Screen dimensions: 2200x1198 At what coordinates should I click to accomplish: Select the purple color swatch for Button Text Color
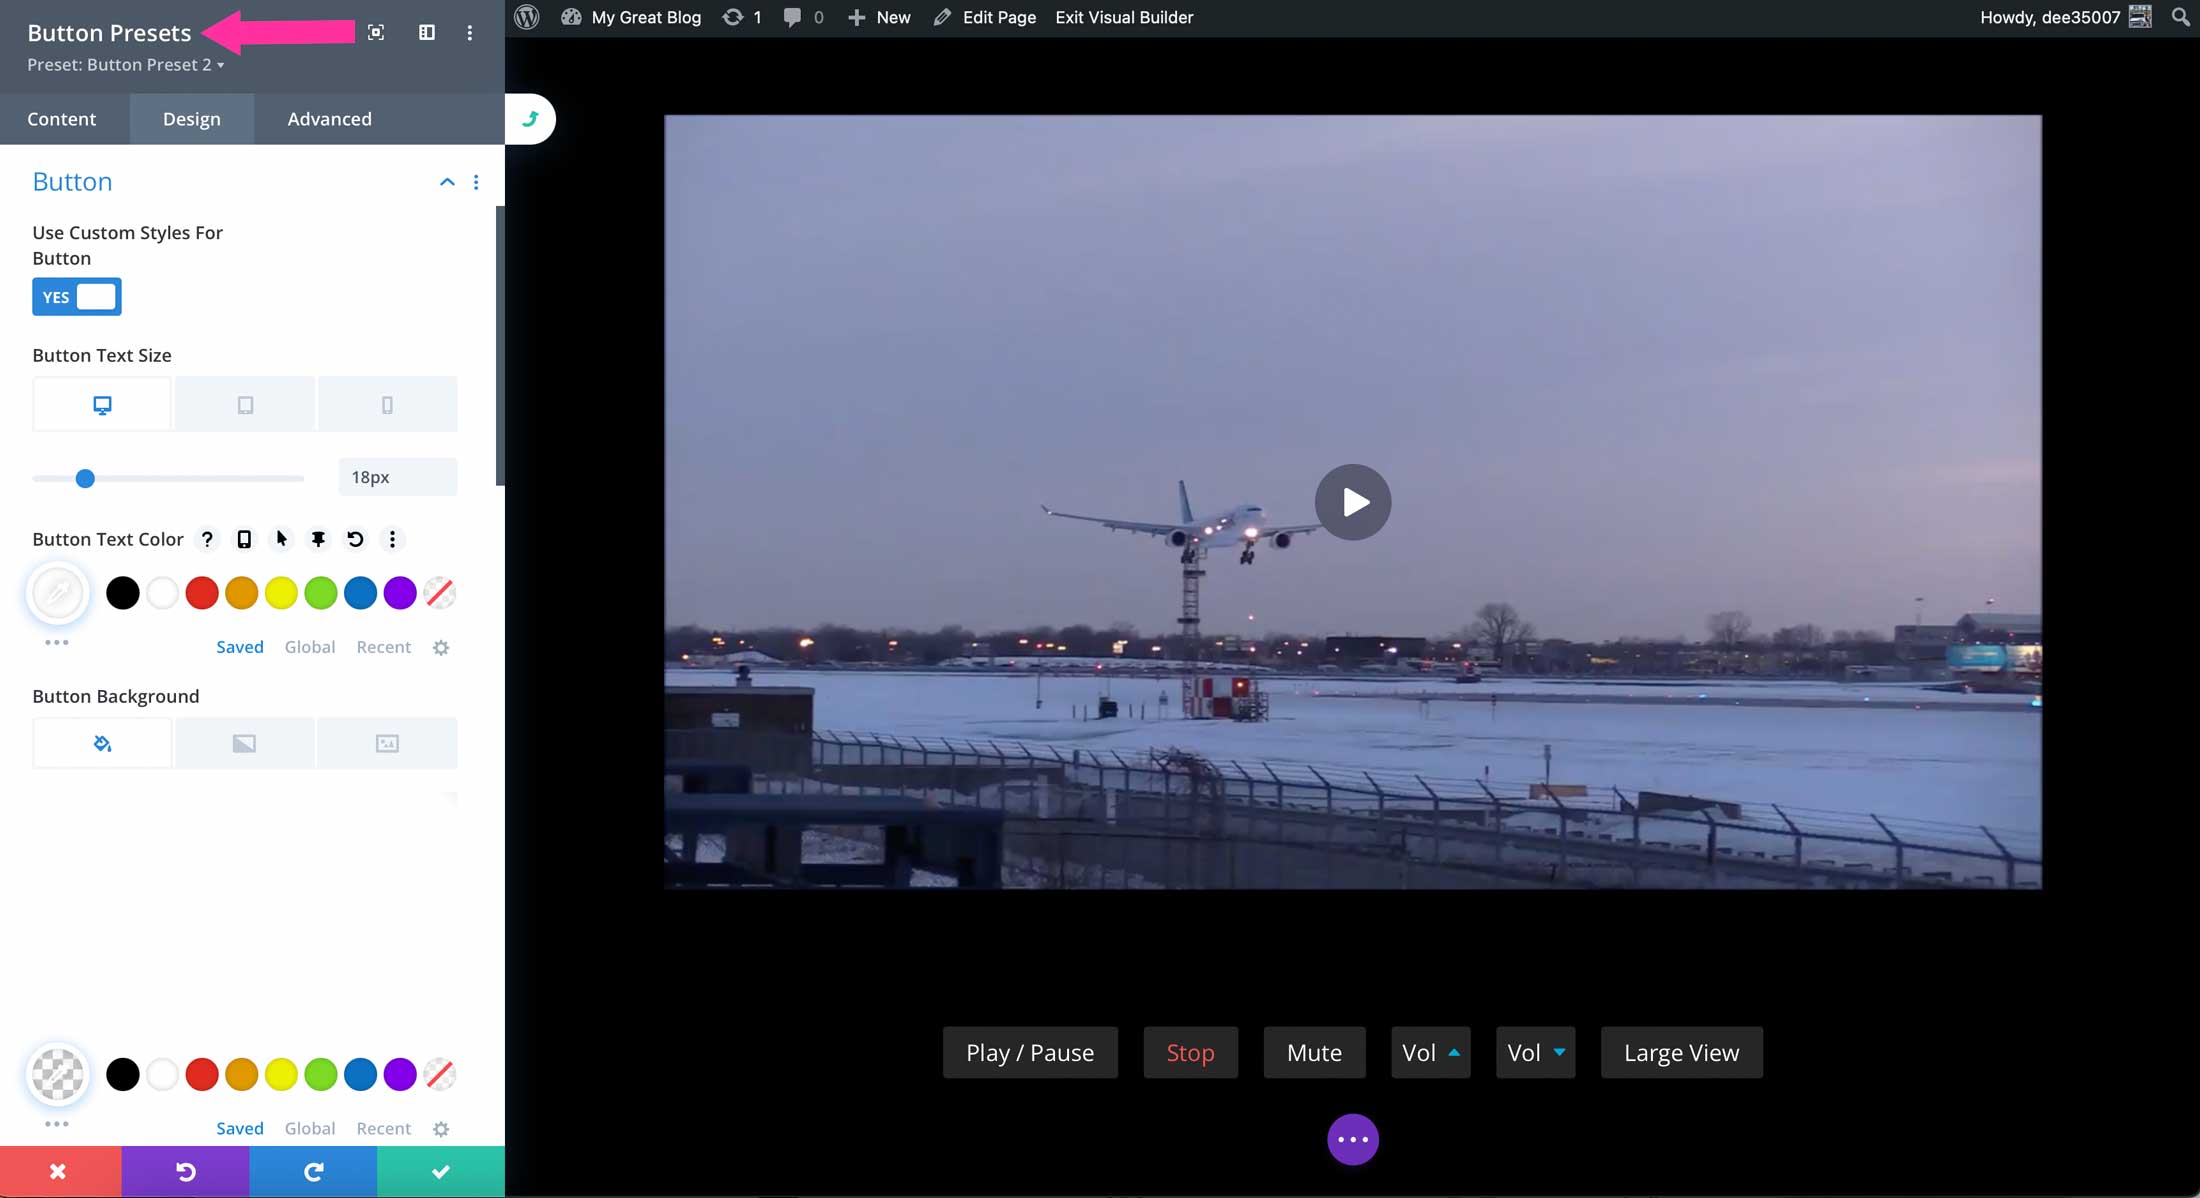coord(400,592)
